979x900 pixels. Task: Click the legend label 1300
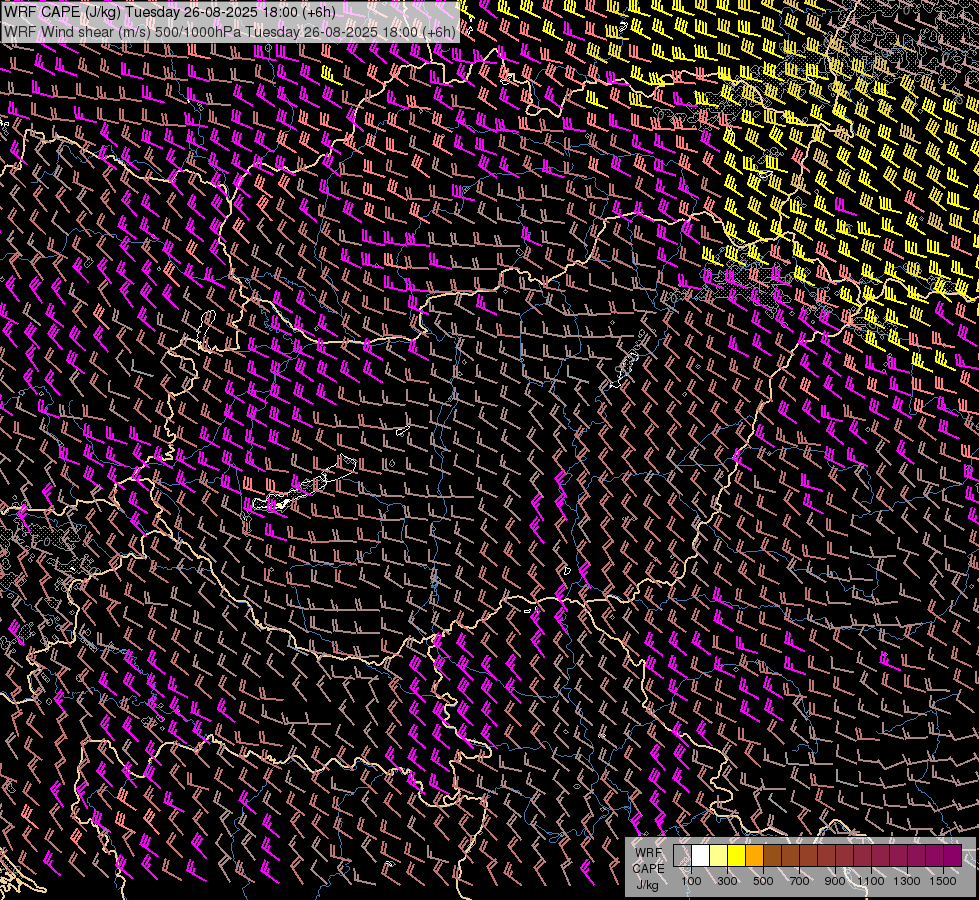pos(907,881)
